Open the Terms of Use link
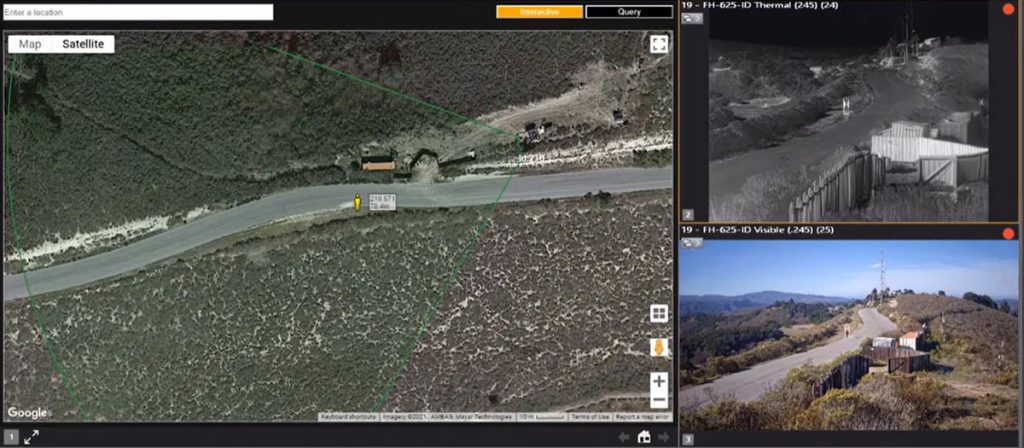1024x448 pixels. tap(589, 416)
